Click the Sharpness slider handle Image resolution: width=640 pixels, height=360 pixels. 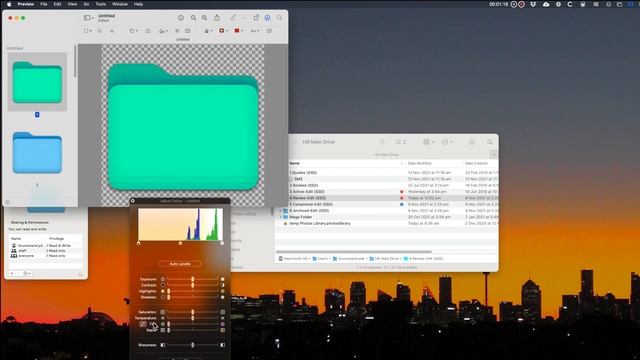[x=193, y=345]
